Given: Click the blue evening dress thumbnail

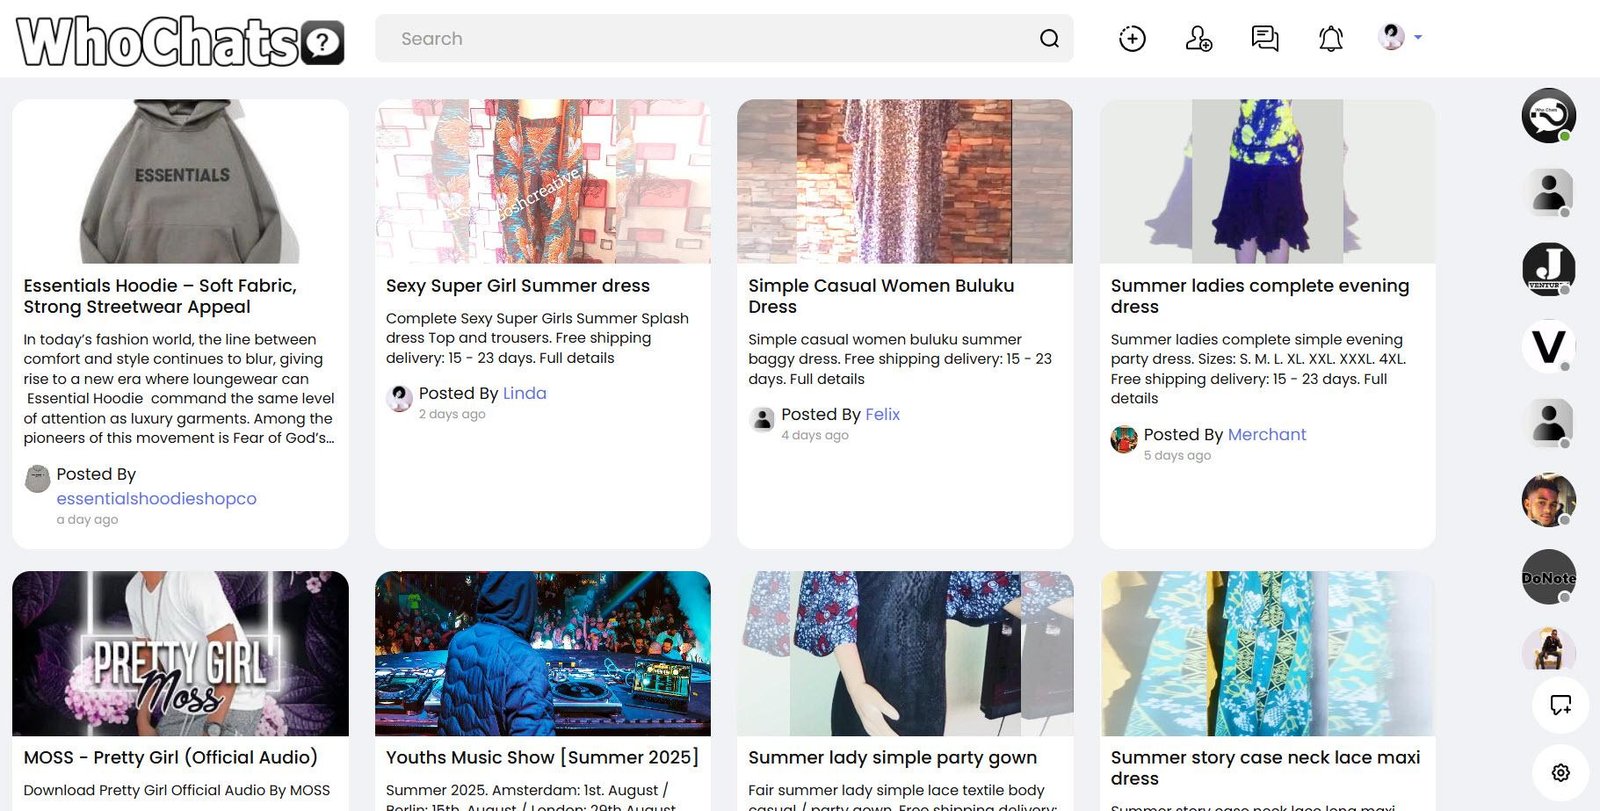Looking at the screenshot, I should point(1268,181).
